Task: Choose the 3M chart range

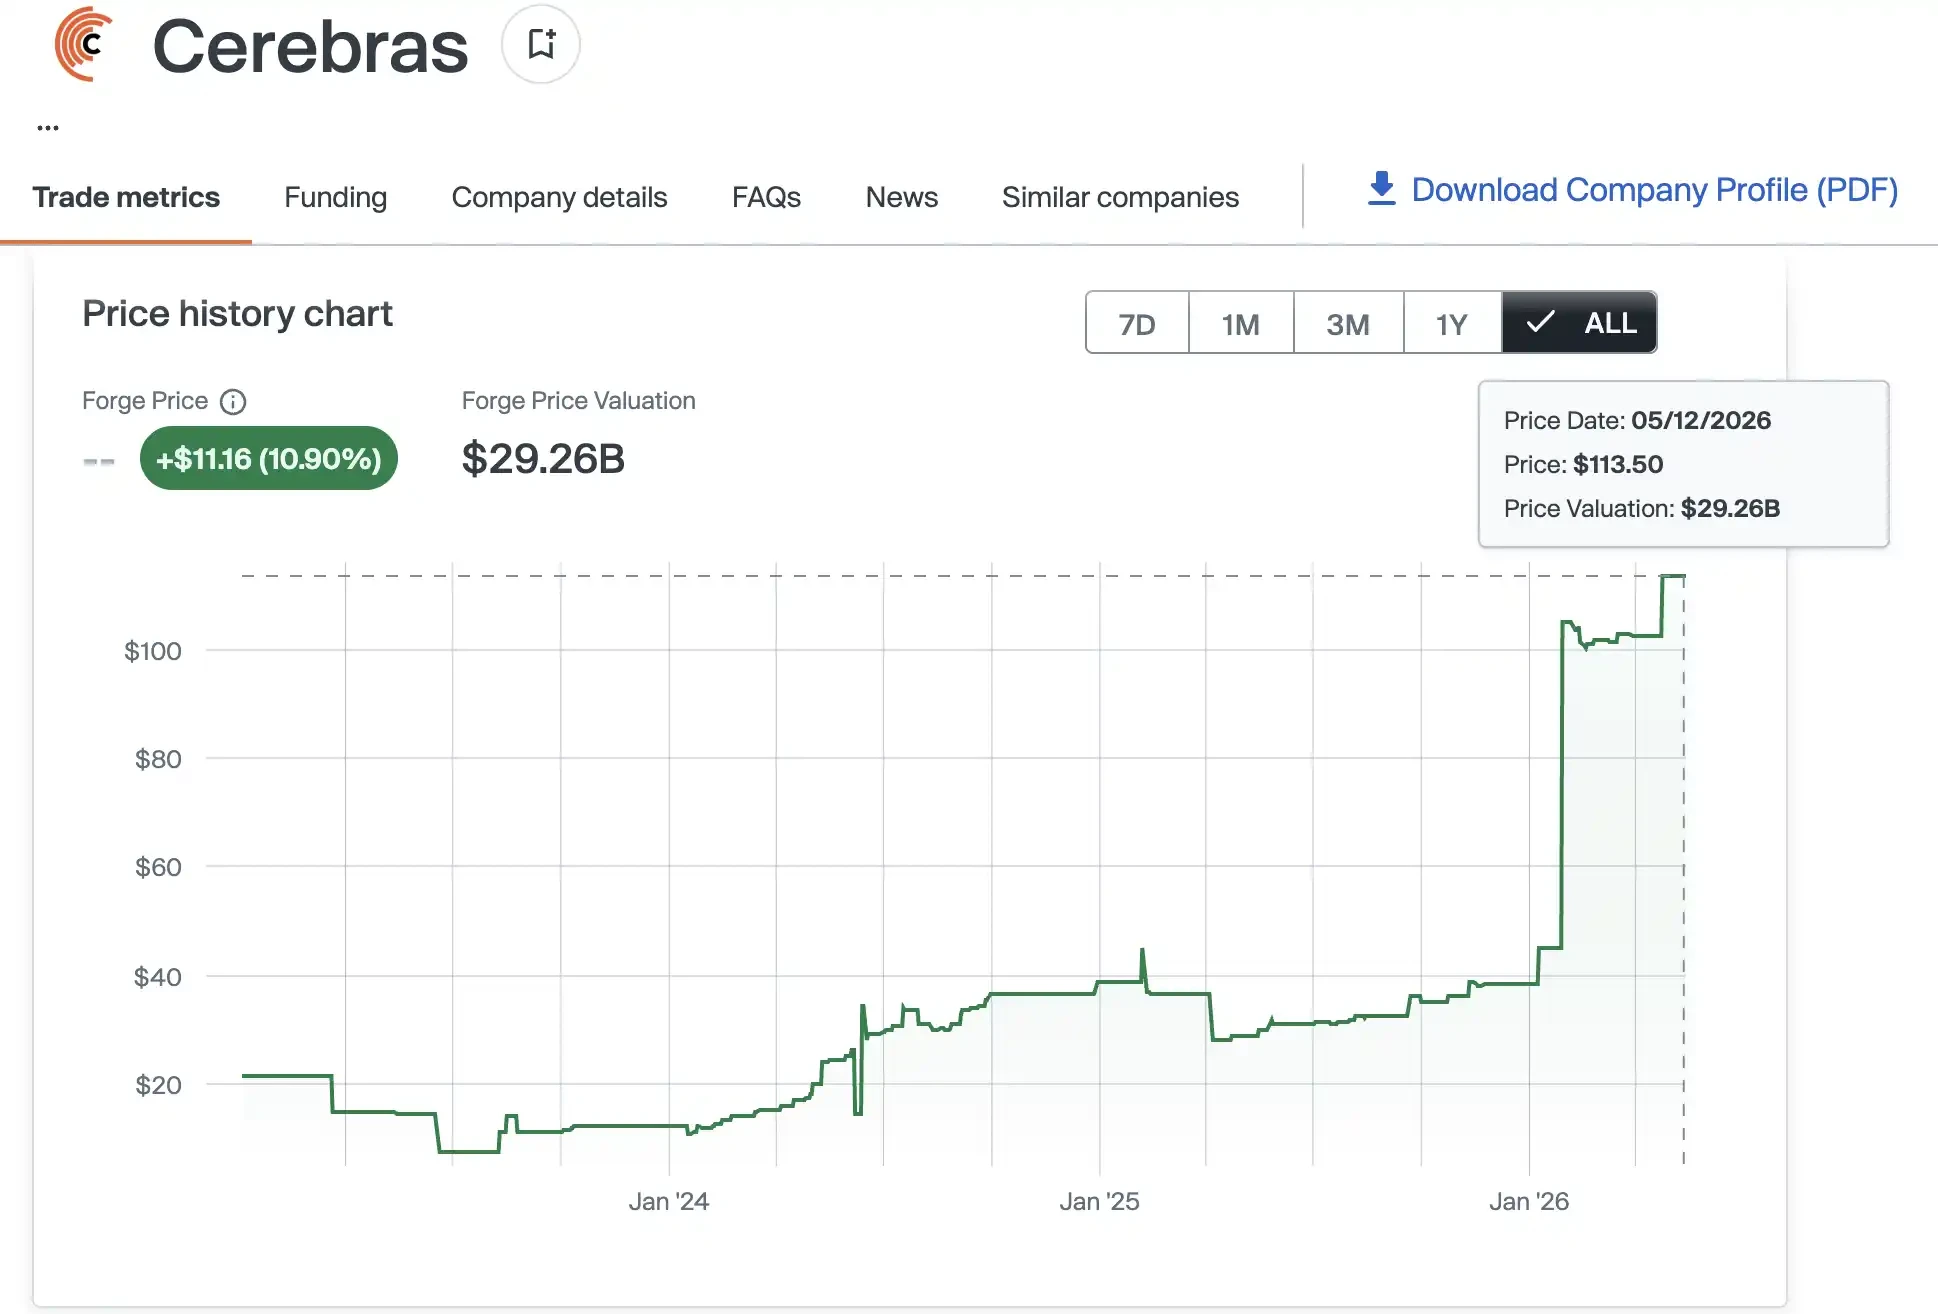Action: 1348,323
